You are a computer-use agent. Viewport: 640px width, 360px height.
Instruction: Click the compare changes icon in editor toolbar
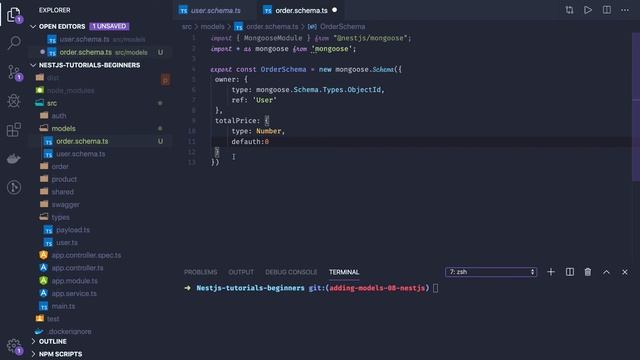tap(569, 10)
